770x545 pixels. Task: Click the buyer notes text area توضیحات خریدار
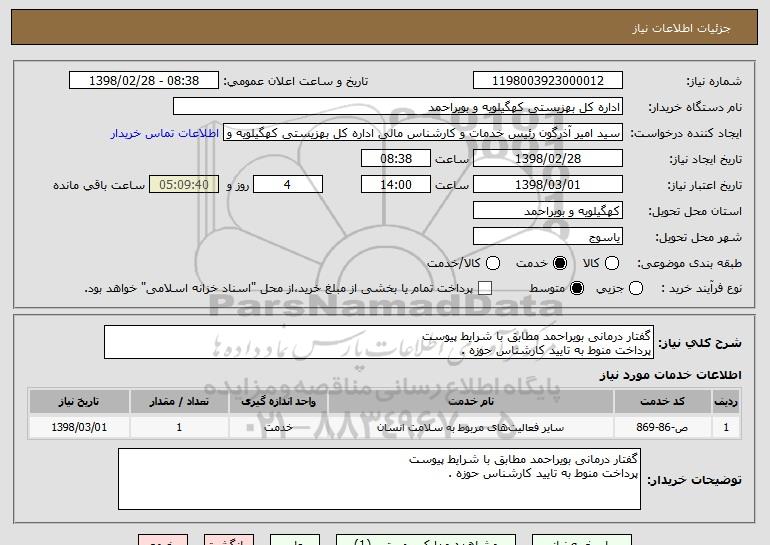(x=379, y=479)
